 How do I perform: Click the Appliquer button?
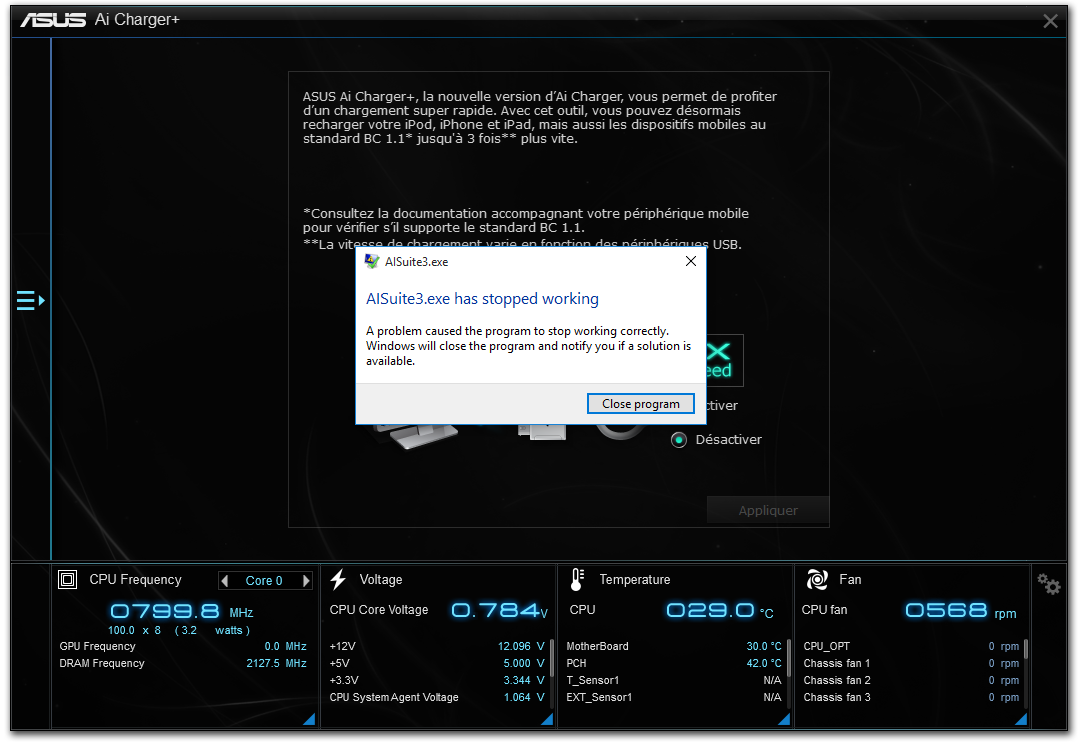[x=768, y=510]
